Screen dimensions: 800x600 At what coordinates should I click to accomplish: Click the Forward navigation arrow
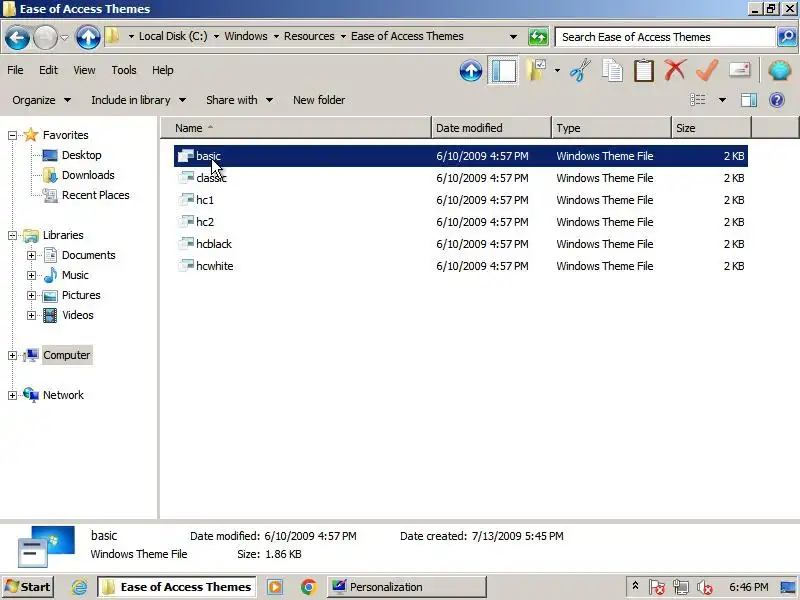pyautogui.click(x=45, y=37)
